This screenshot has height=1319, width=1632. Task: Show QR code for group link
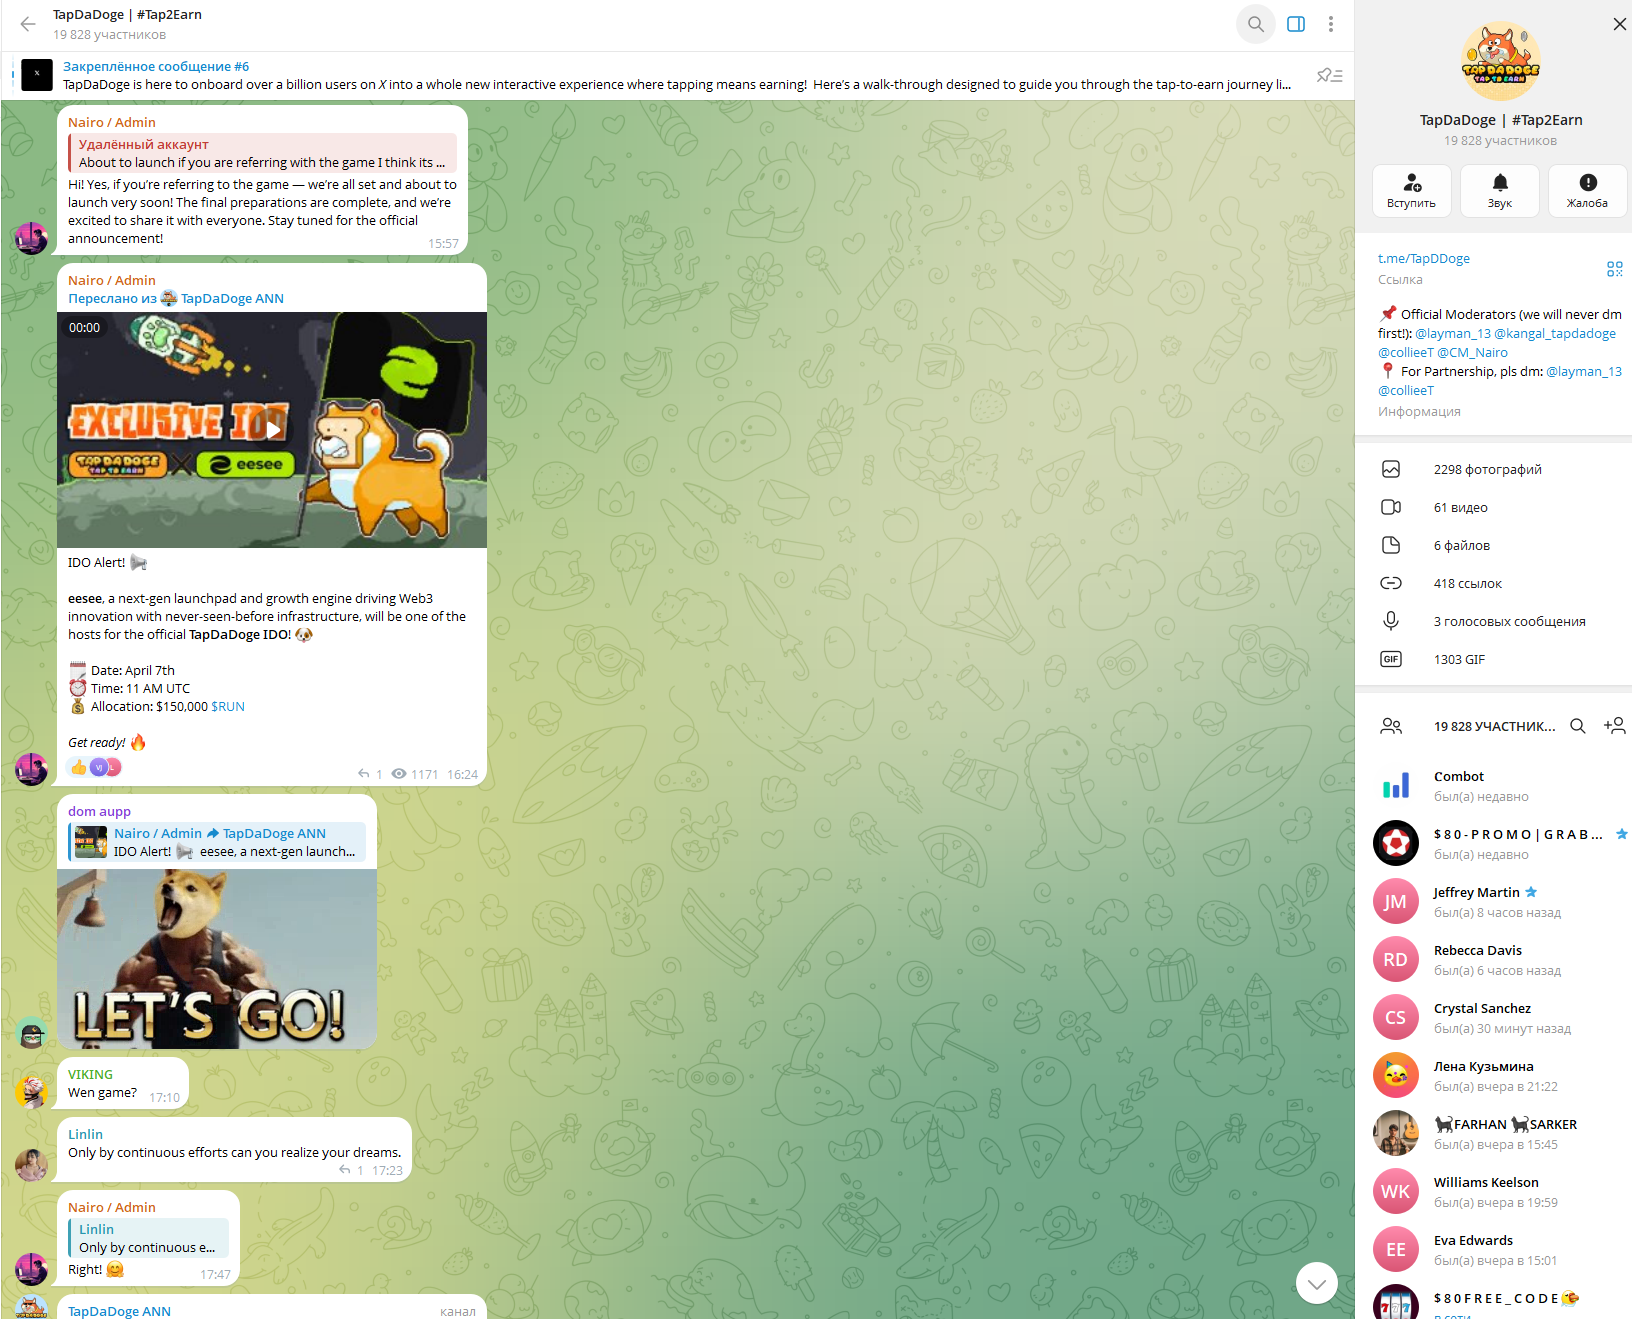point(1614,269)
